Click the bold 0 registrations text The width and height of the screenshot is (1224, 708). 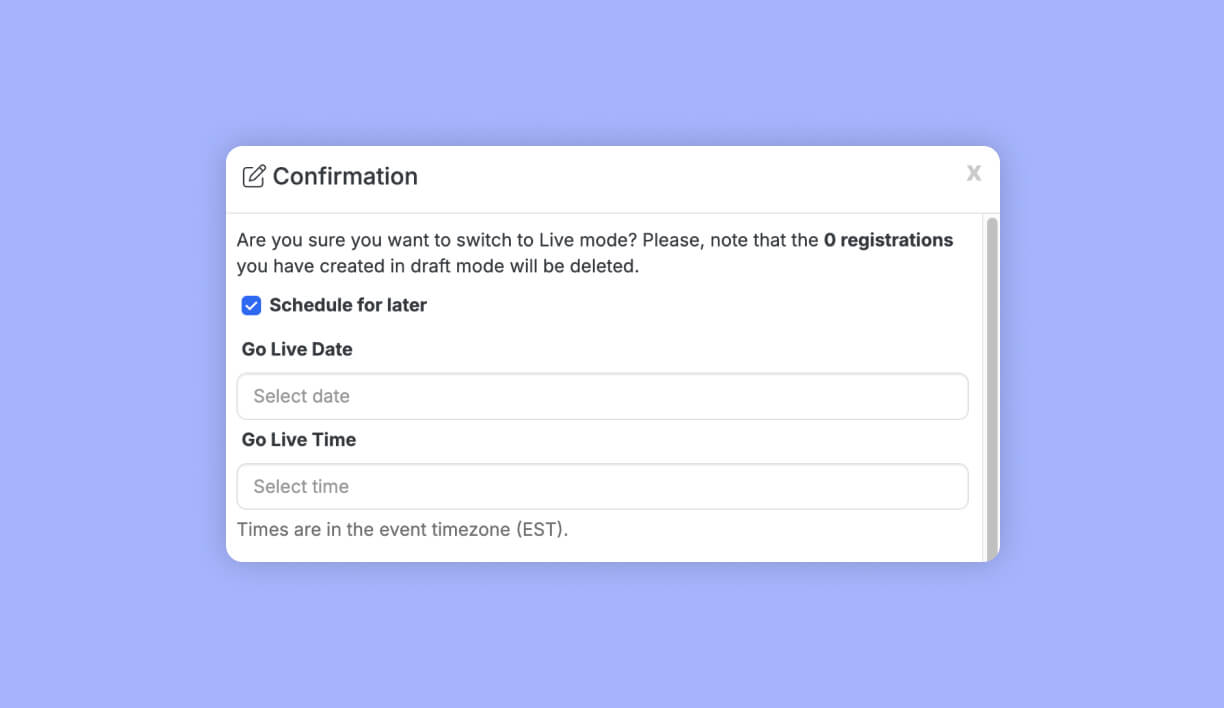[x=888, y=240]
